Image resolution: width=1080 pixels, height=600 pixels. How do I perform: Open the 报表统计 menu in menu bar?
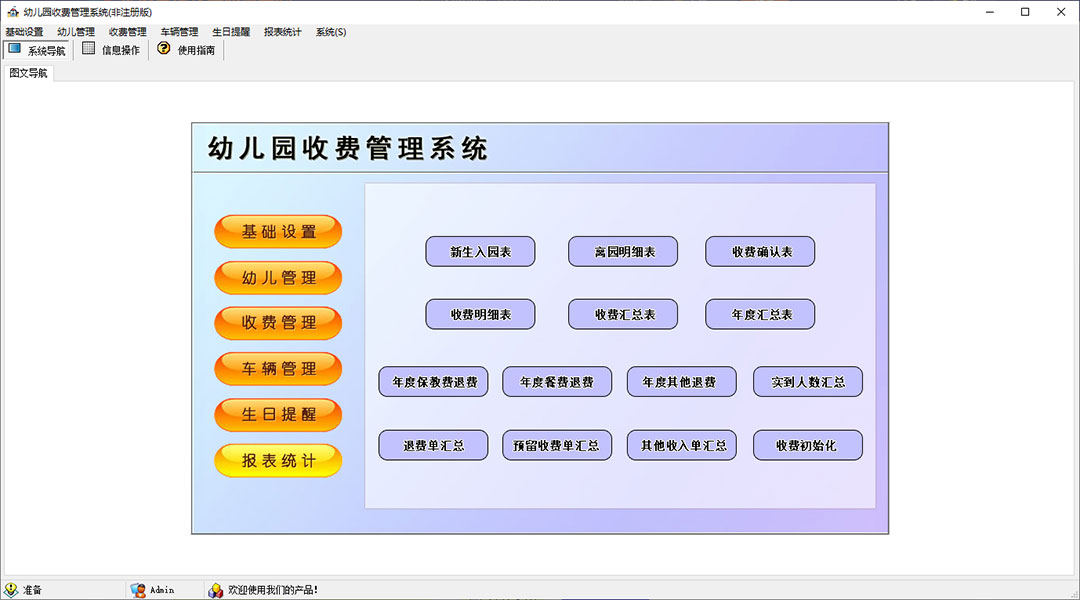point(282,32)
